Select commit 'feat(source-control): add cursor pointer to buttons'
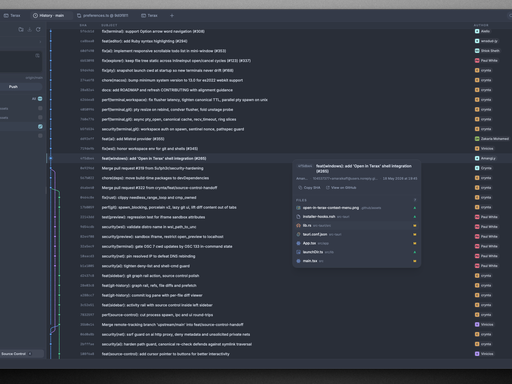Screen dimensions: 512x384 279,354
